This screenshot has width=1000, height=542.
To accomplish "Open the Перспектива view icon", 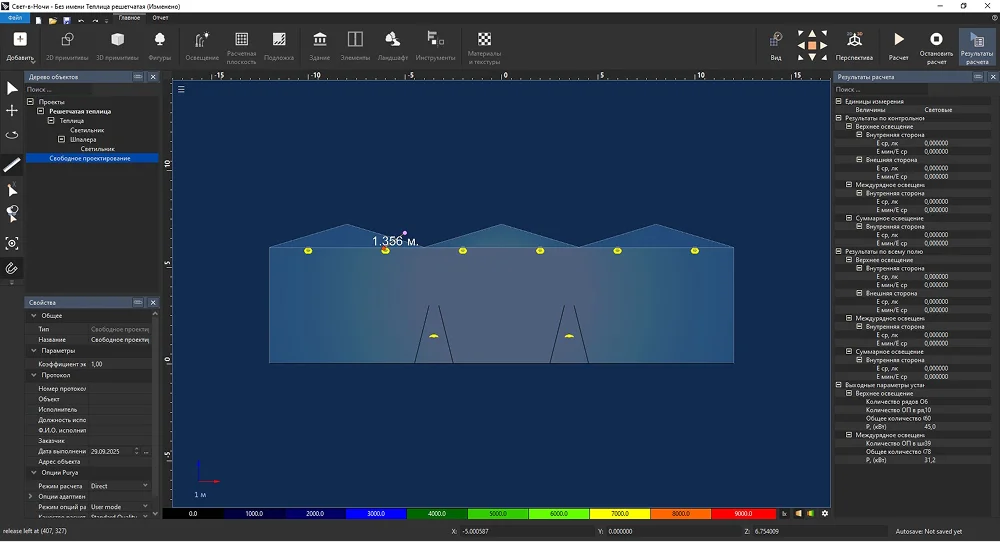I will [x=854, y=40].
